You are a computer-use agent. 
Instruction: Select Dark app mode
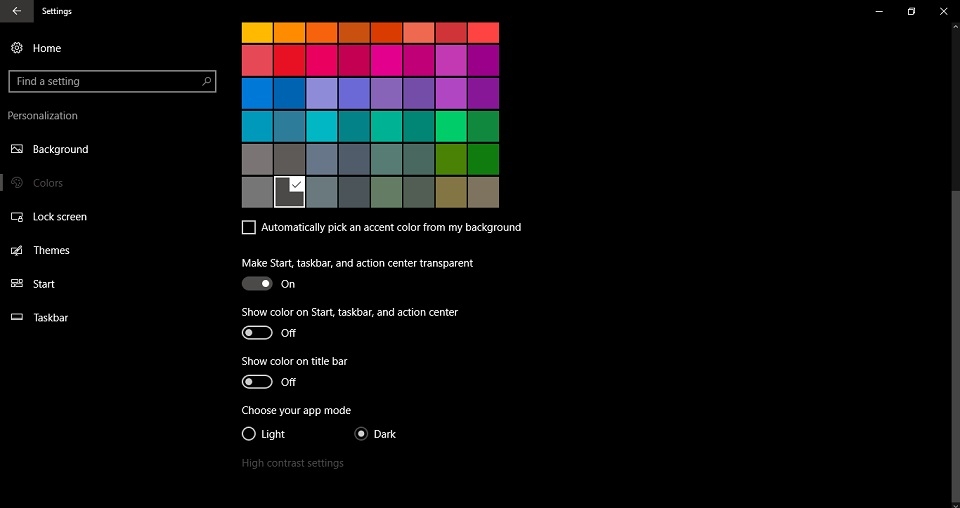[361, 433]
